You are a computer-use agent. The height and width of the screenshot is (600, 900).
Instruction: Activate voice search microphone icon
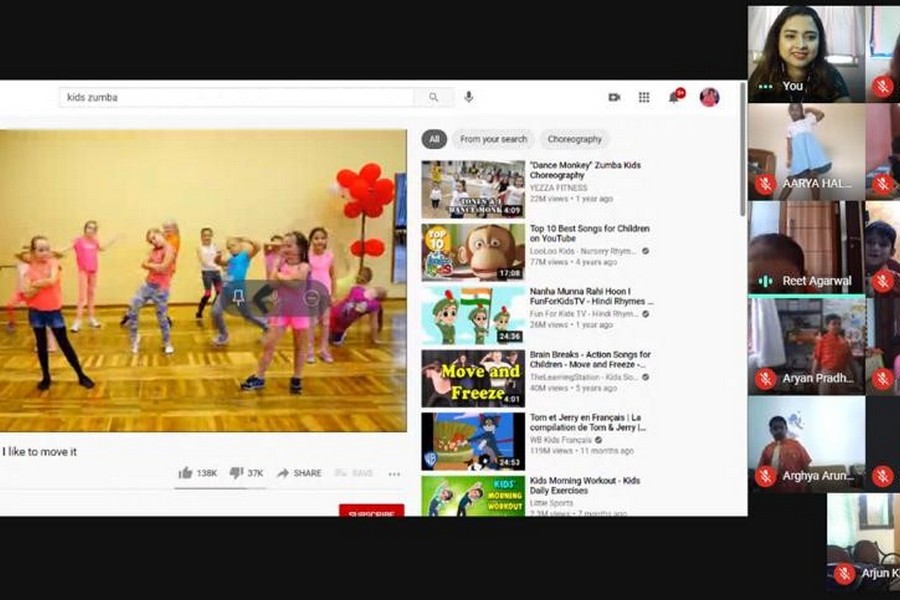[468, 97]
